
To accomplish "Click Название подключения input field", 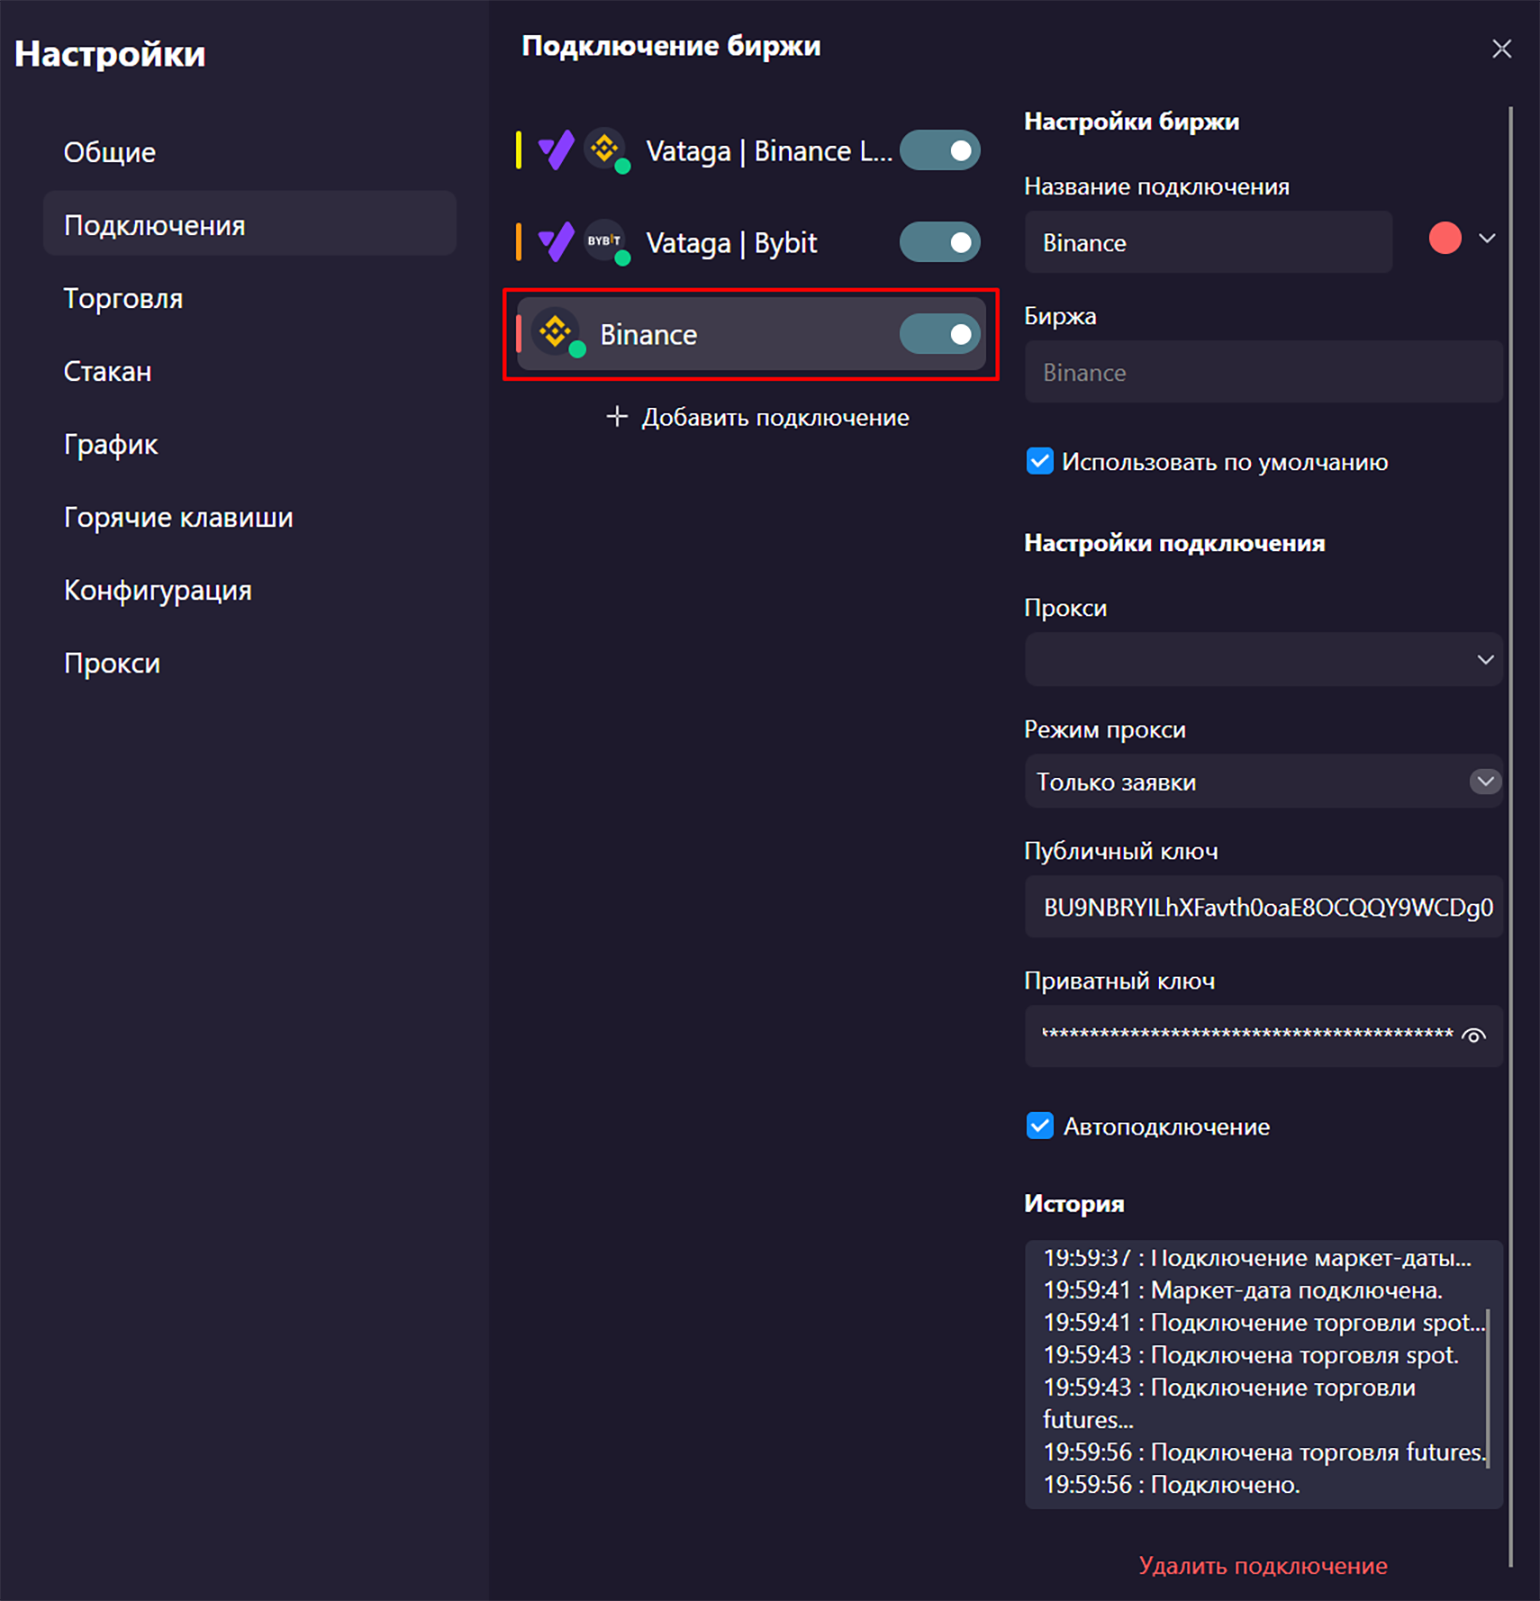I will (x=1208, y=242).
